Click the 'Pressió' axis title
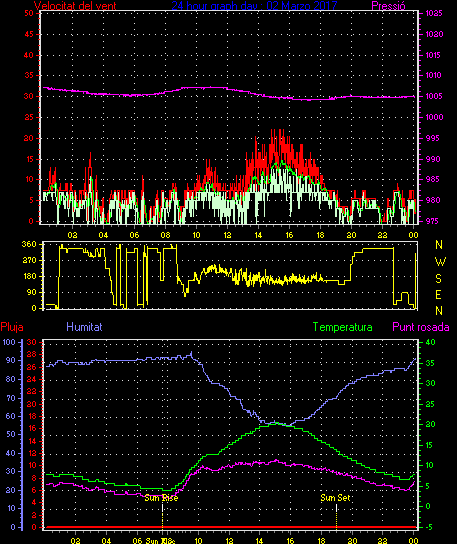457x544 pixels. pyautogui.click(x=388, y=6)
